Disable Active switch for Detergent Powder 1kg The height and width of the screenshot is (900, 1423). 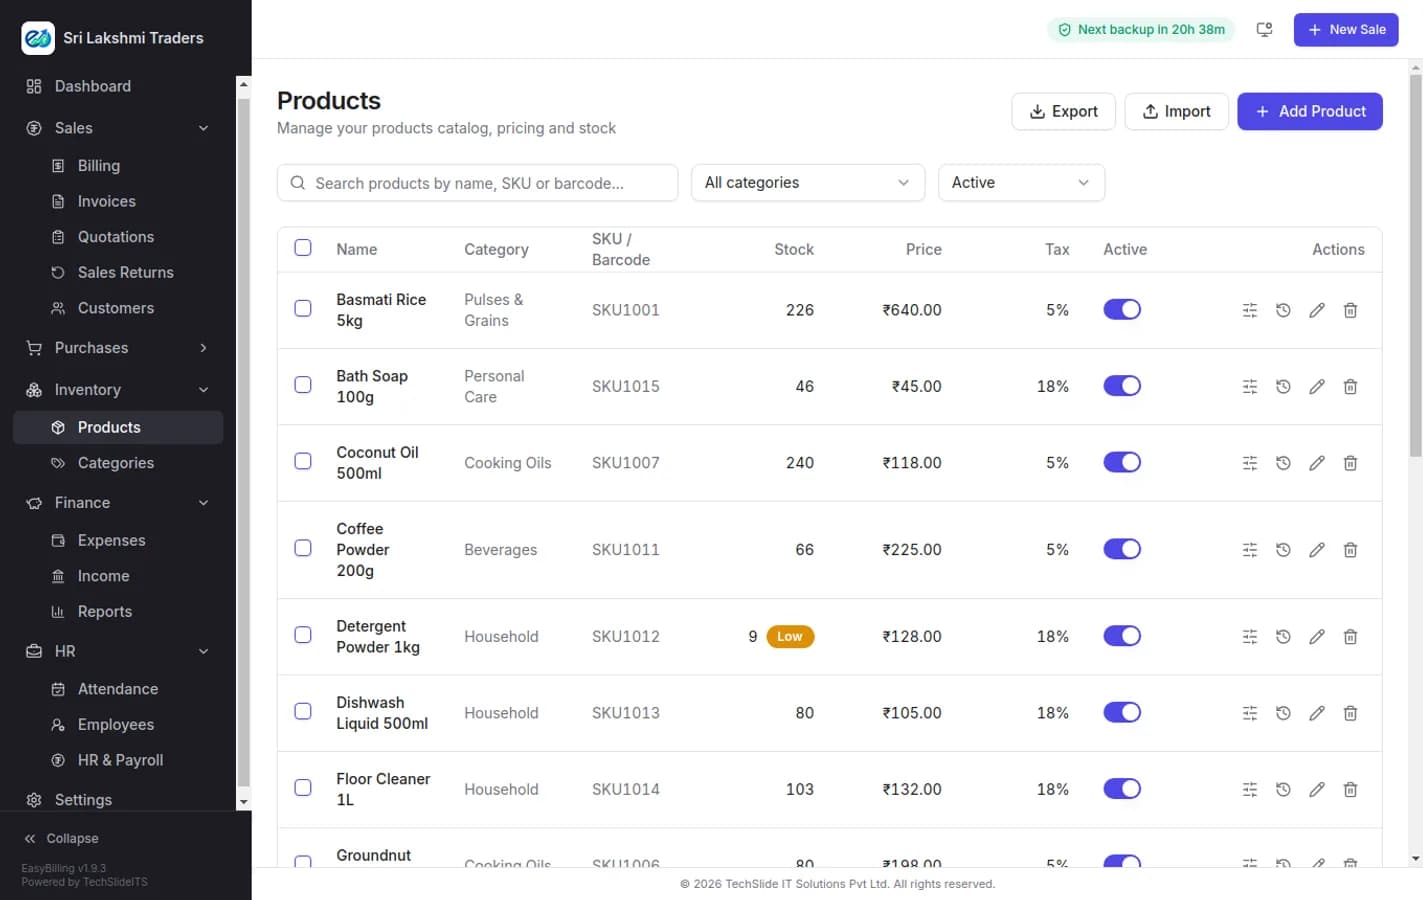point(1122,636)
